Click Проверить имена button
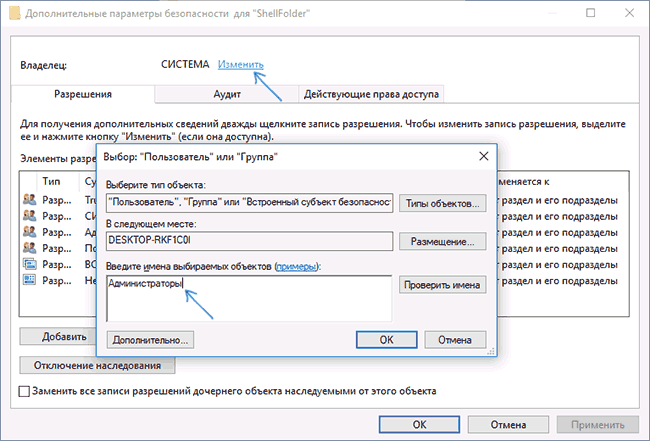The image size is (650, 441). [x=442, y=285]
